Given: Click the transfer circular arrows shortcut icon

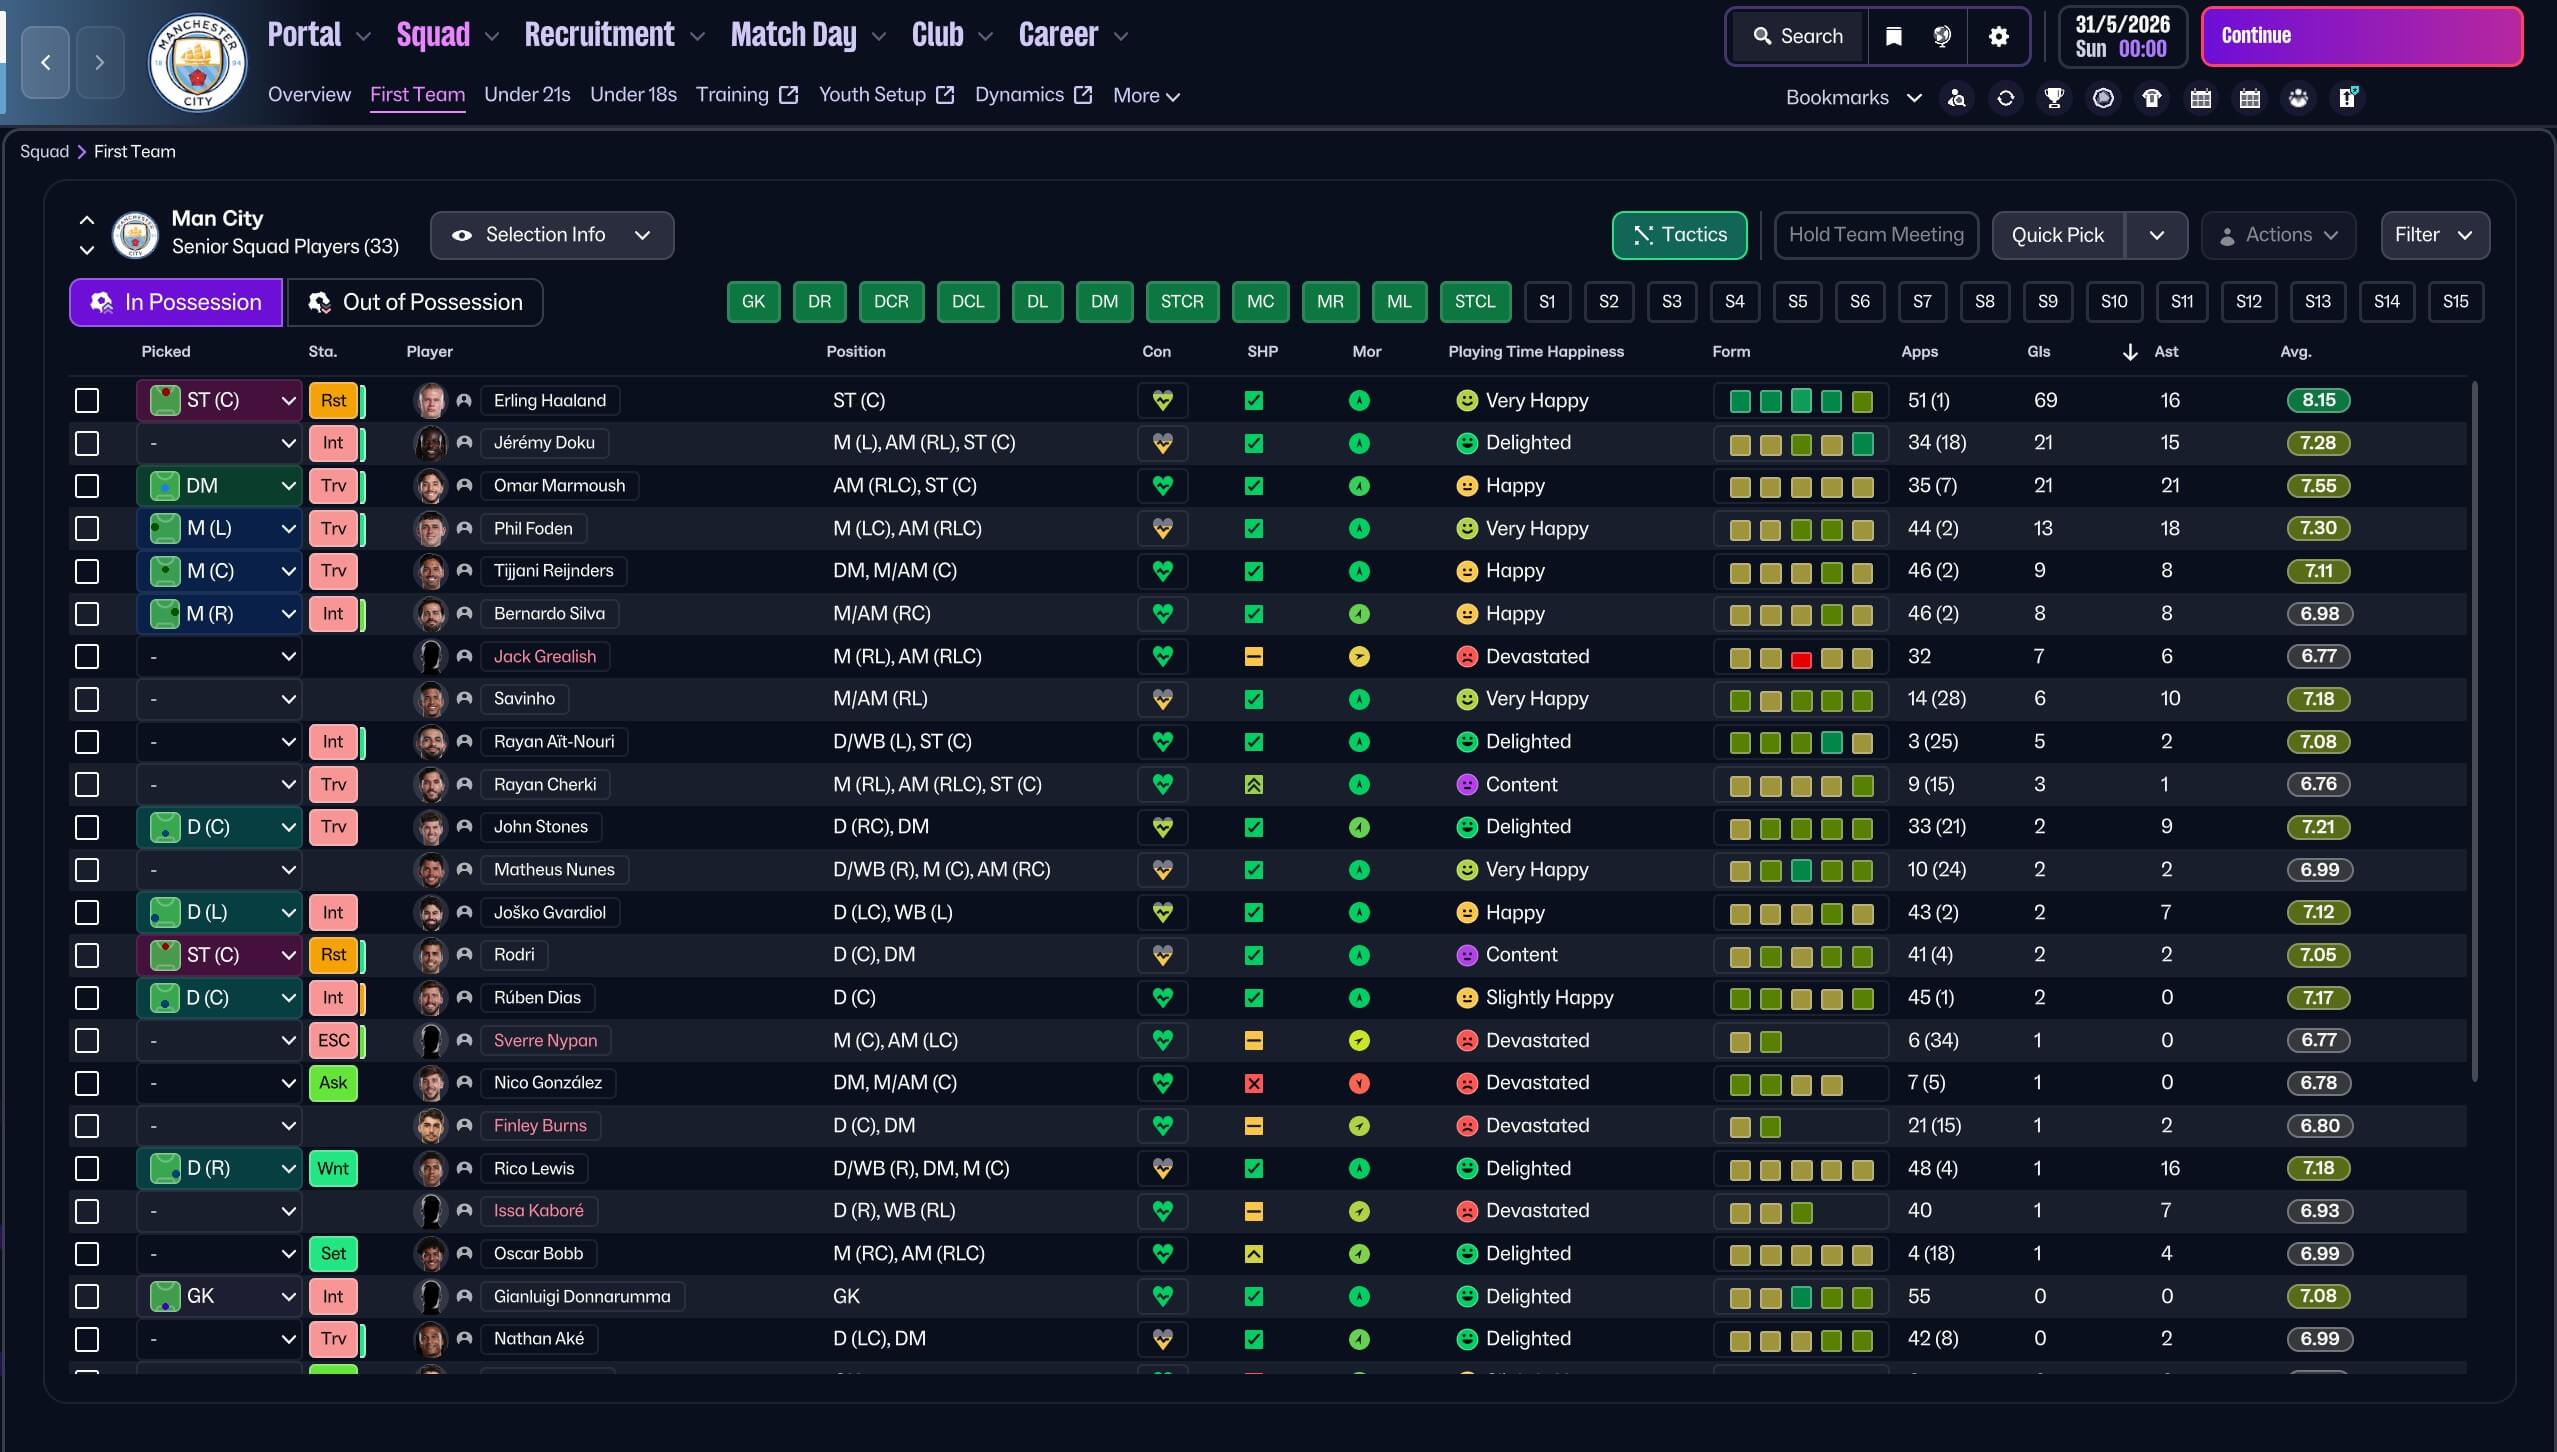Looking at the screenshot, I should coord(2005,98).
